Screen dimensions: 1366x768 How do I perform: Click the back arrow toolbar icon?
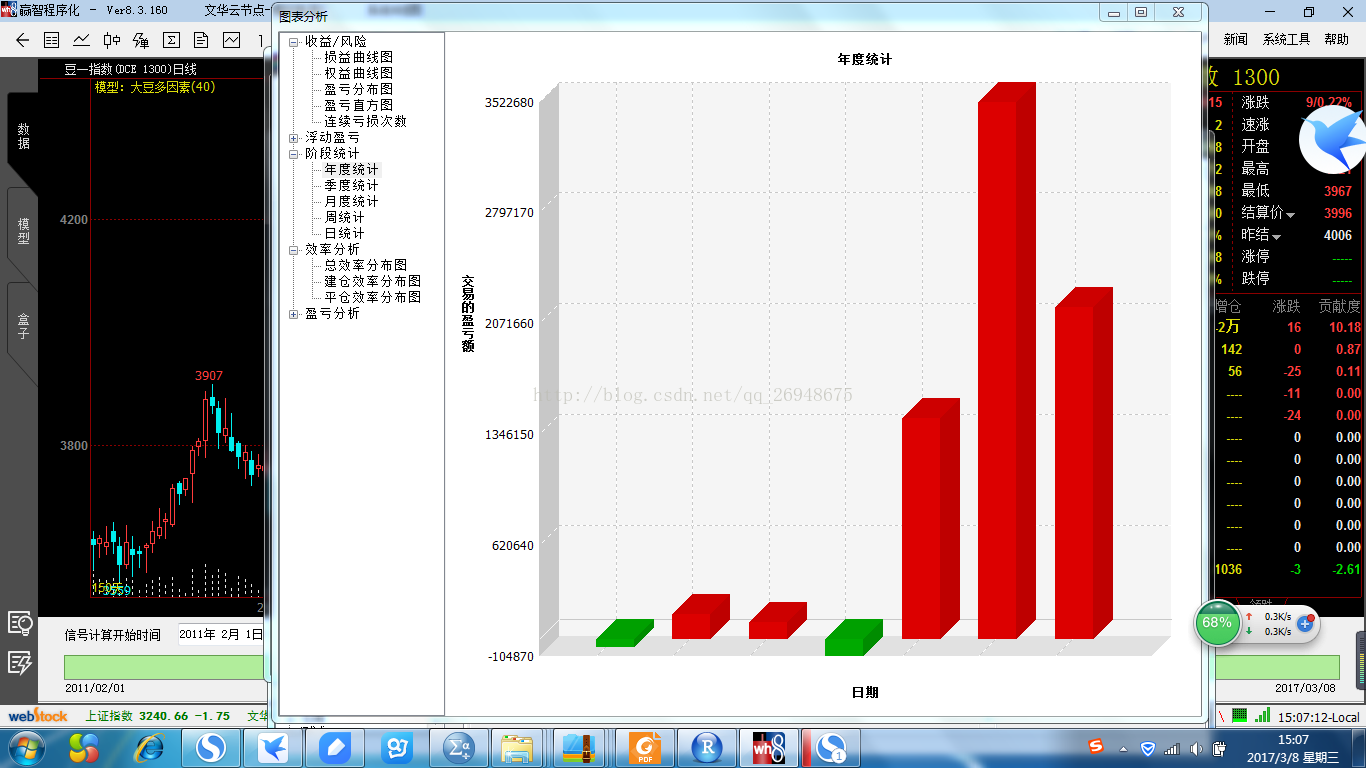click(23, 40)
